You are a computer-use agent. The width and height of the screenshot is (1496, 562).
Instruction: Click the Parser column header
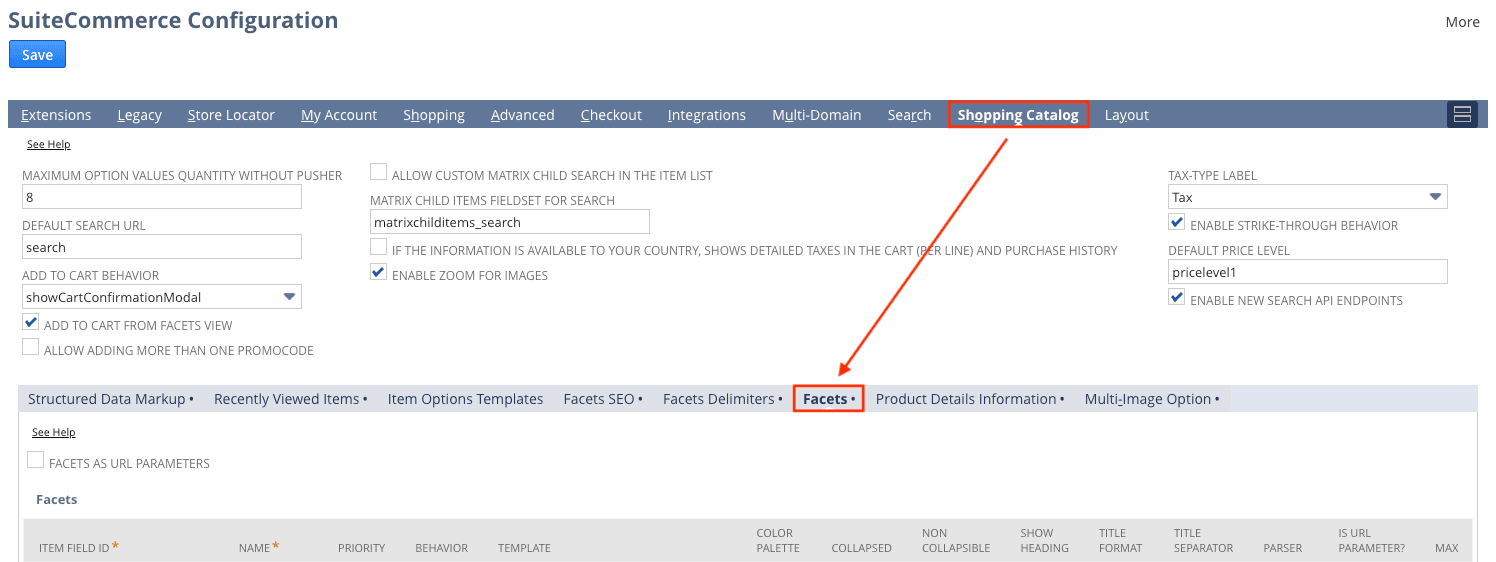point(1283,548)
